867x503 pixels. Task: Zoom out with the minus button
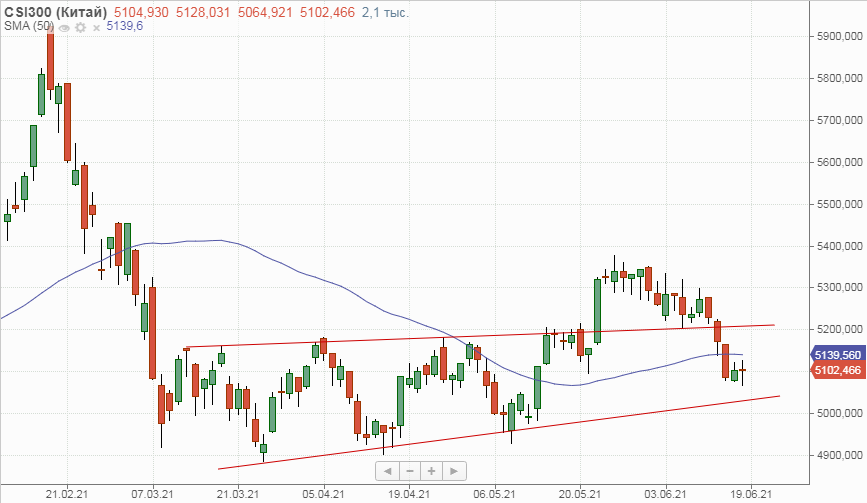(x=410, y=471)
